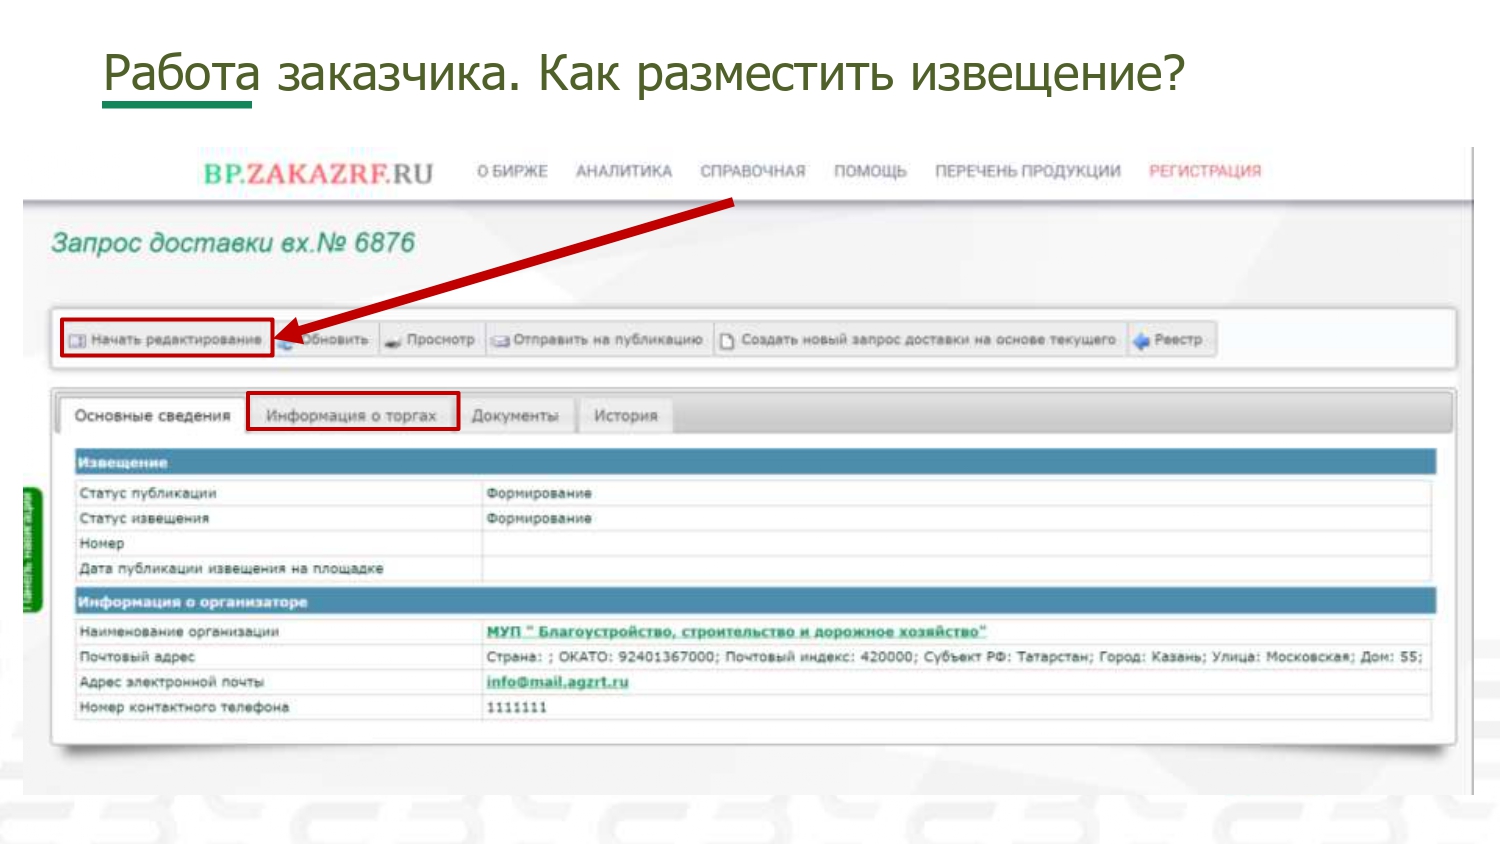The width and height of the screenshot is (1500, 844).
Task: Open the Основные сведения tab
Action: (x=152, y=416)
